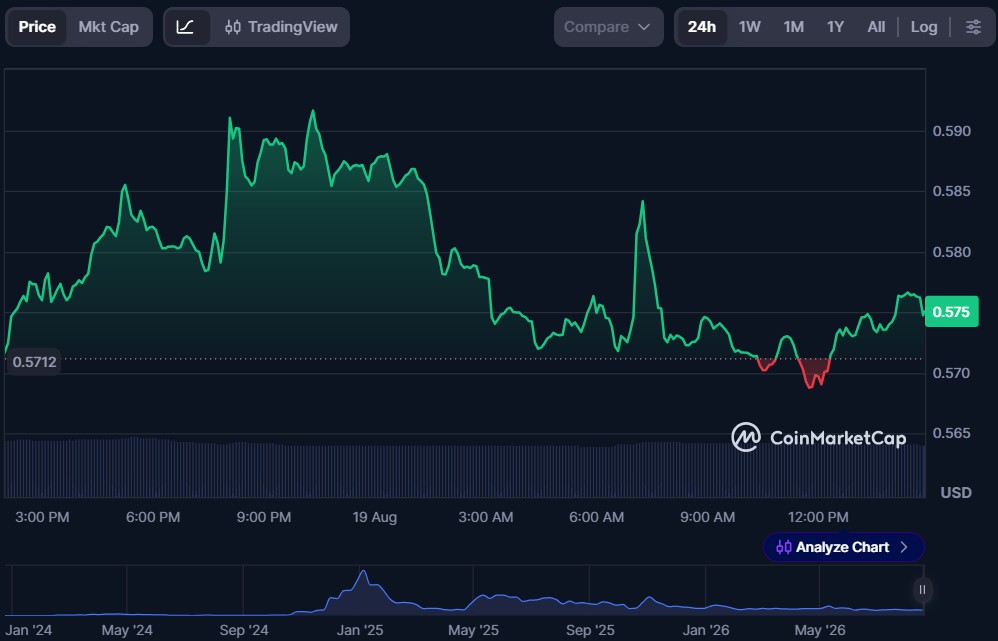The height and width of the screenshot is (641, 998).
Task: Click the 0.575 current price label
Action: pos(951,312)
